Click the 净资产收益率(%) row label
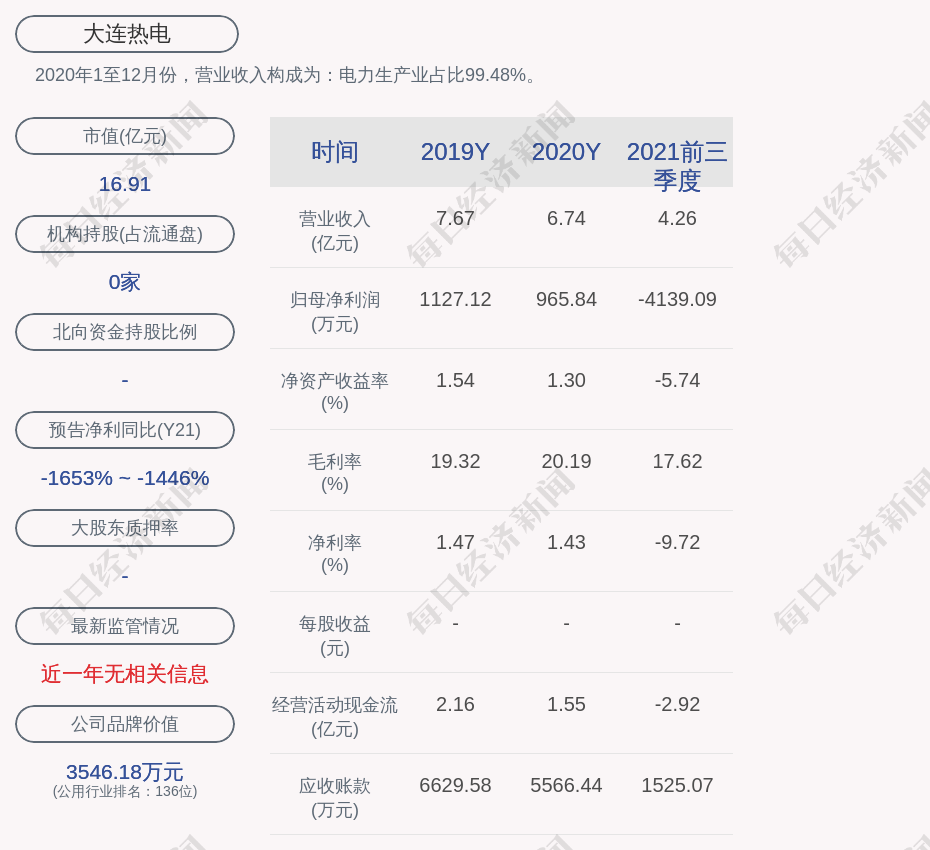This screenshot has width=930, height=850. 335,391
